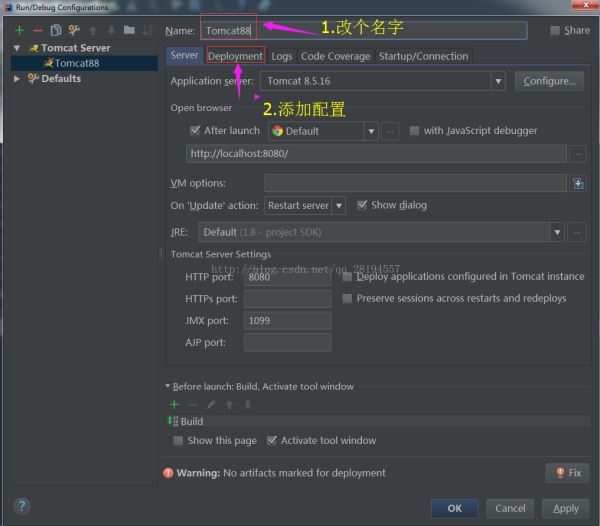Create new folder for configurations
This screenshot has height=526, width=600.
tap(129, 30)
